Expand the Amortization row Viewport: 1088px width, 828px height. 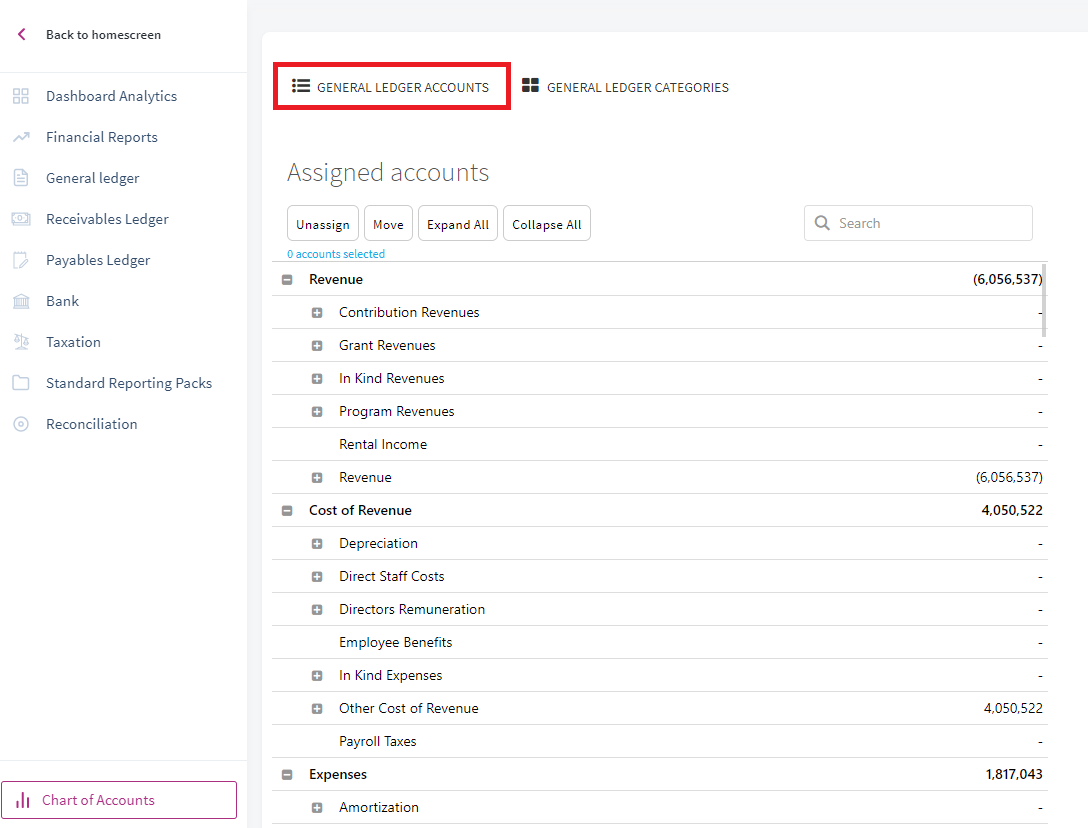317,807
